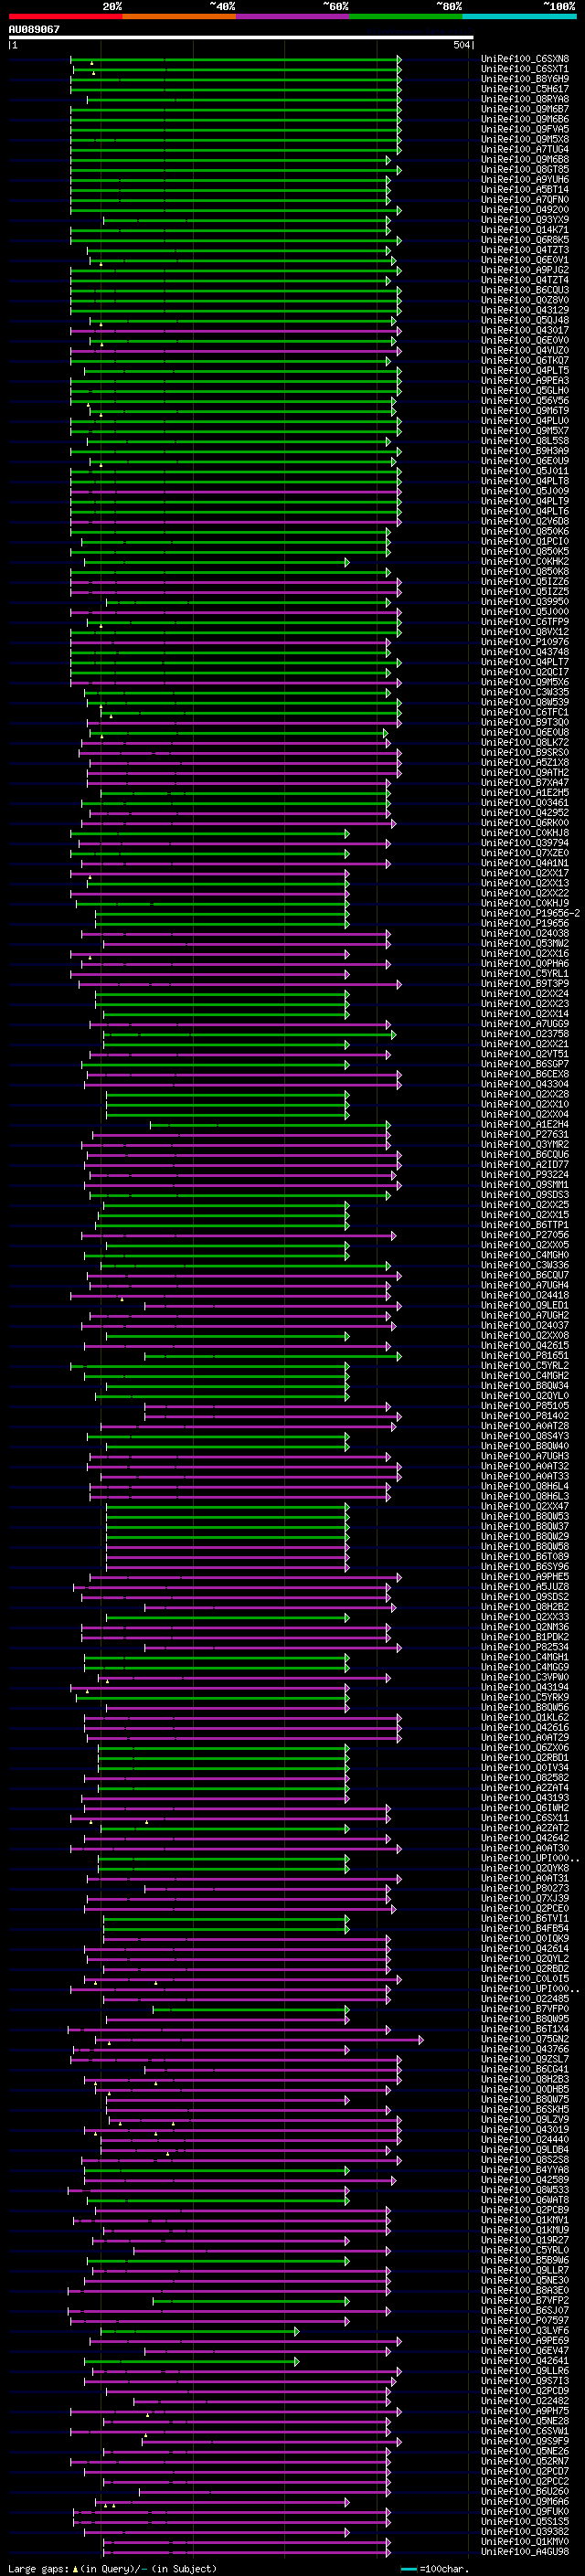
Task: Click the red 20% identity color segment
Action: click(65, 16)
